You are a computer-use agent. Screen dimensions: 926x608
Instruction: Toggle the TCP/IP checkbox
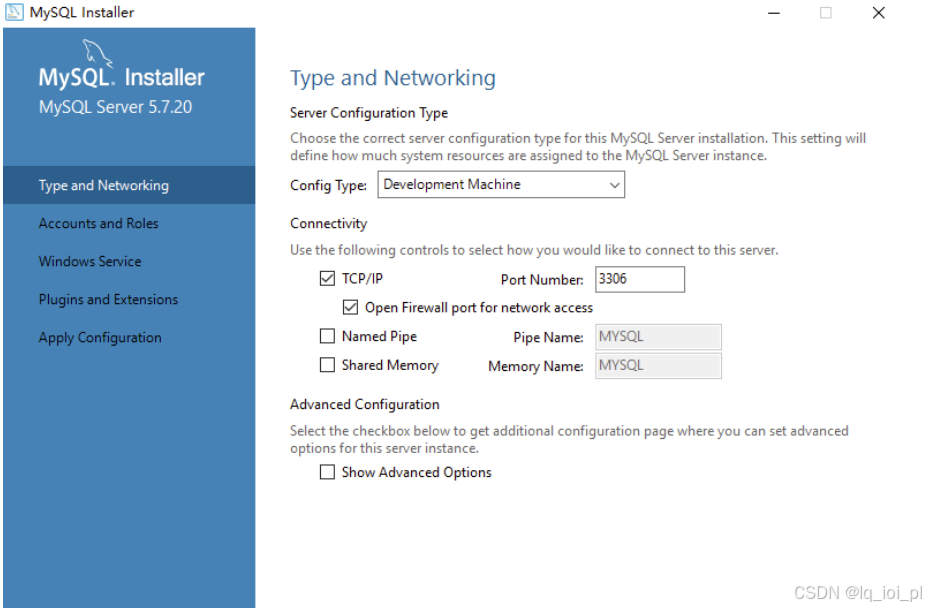[327, 278]
